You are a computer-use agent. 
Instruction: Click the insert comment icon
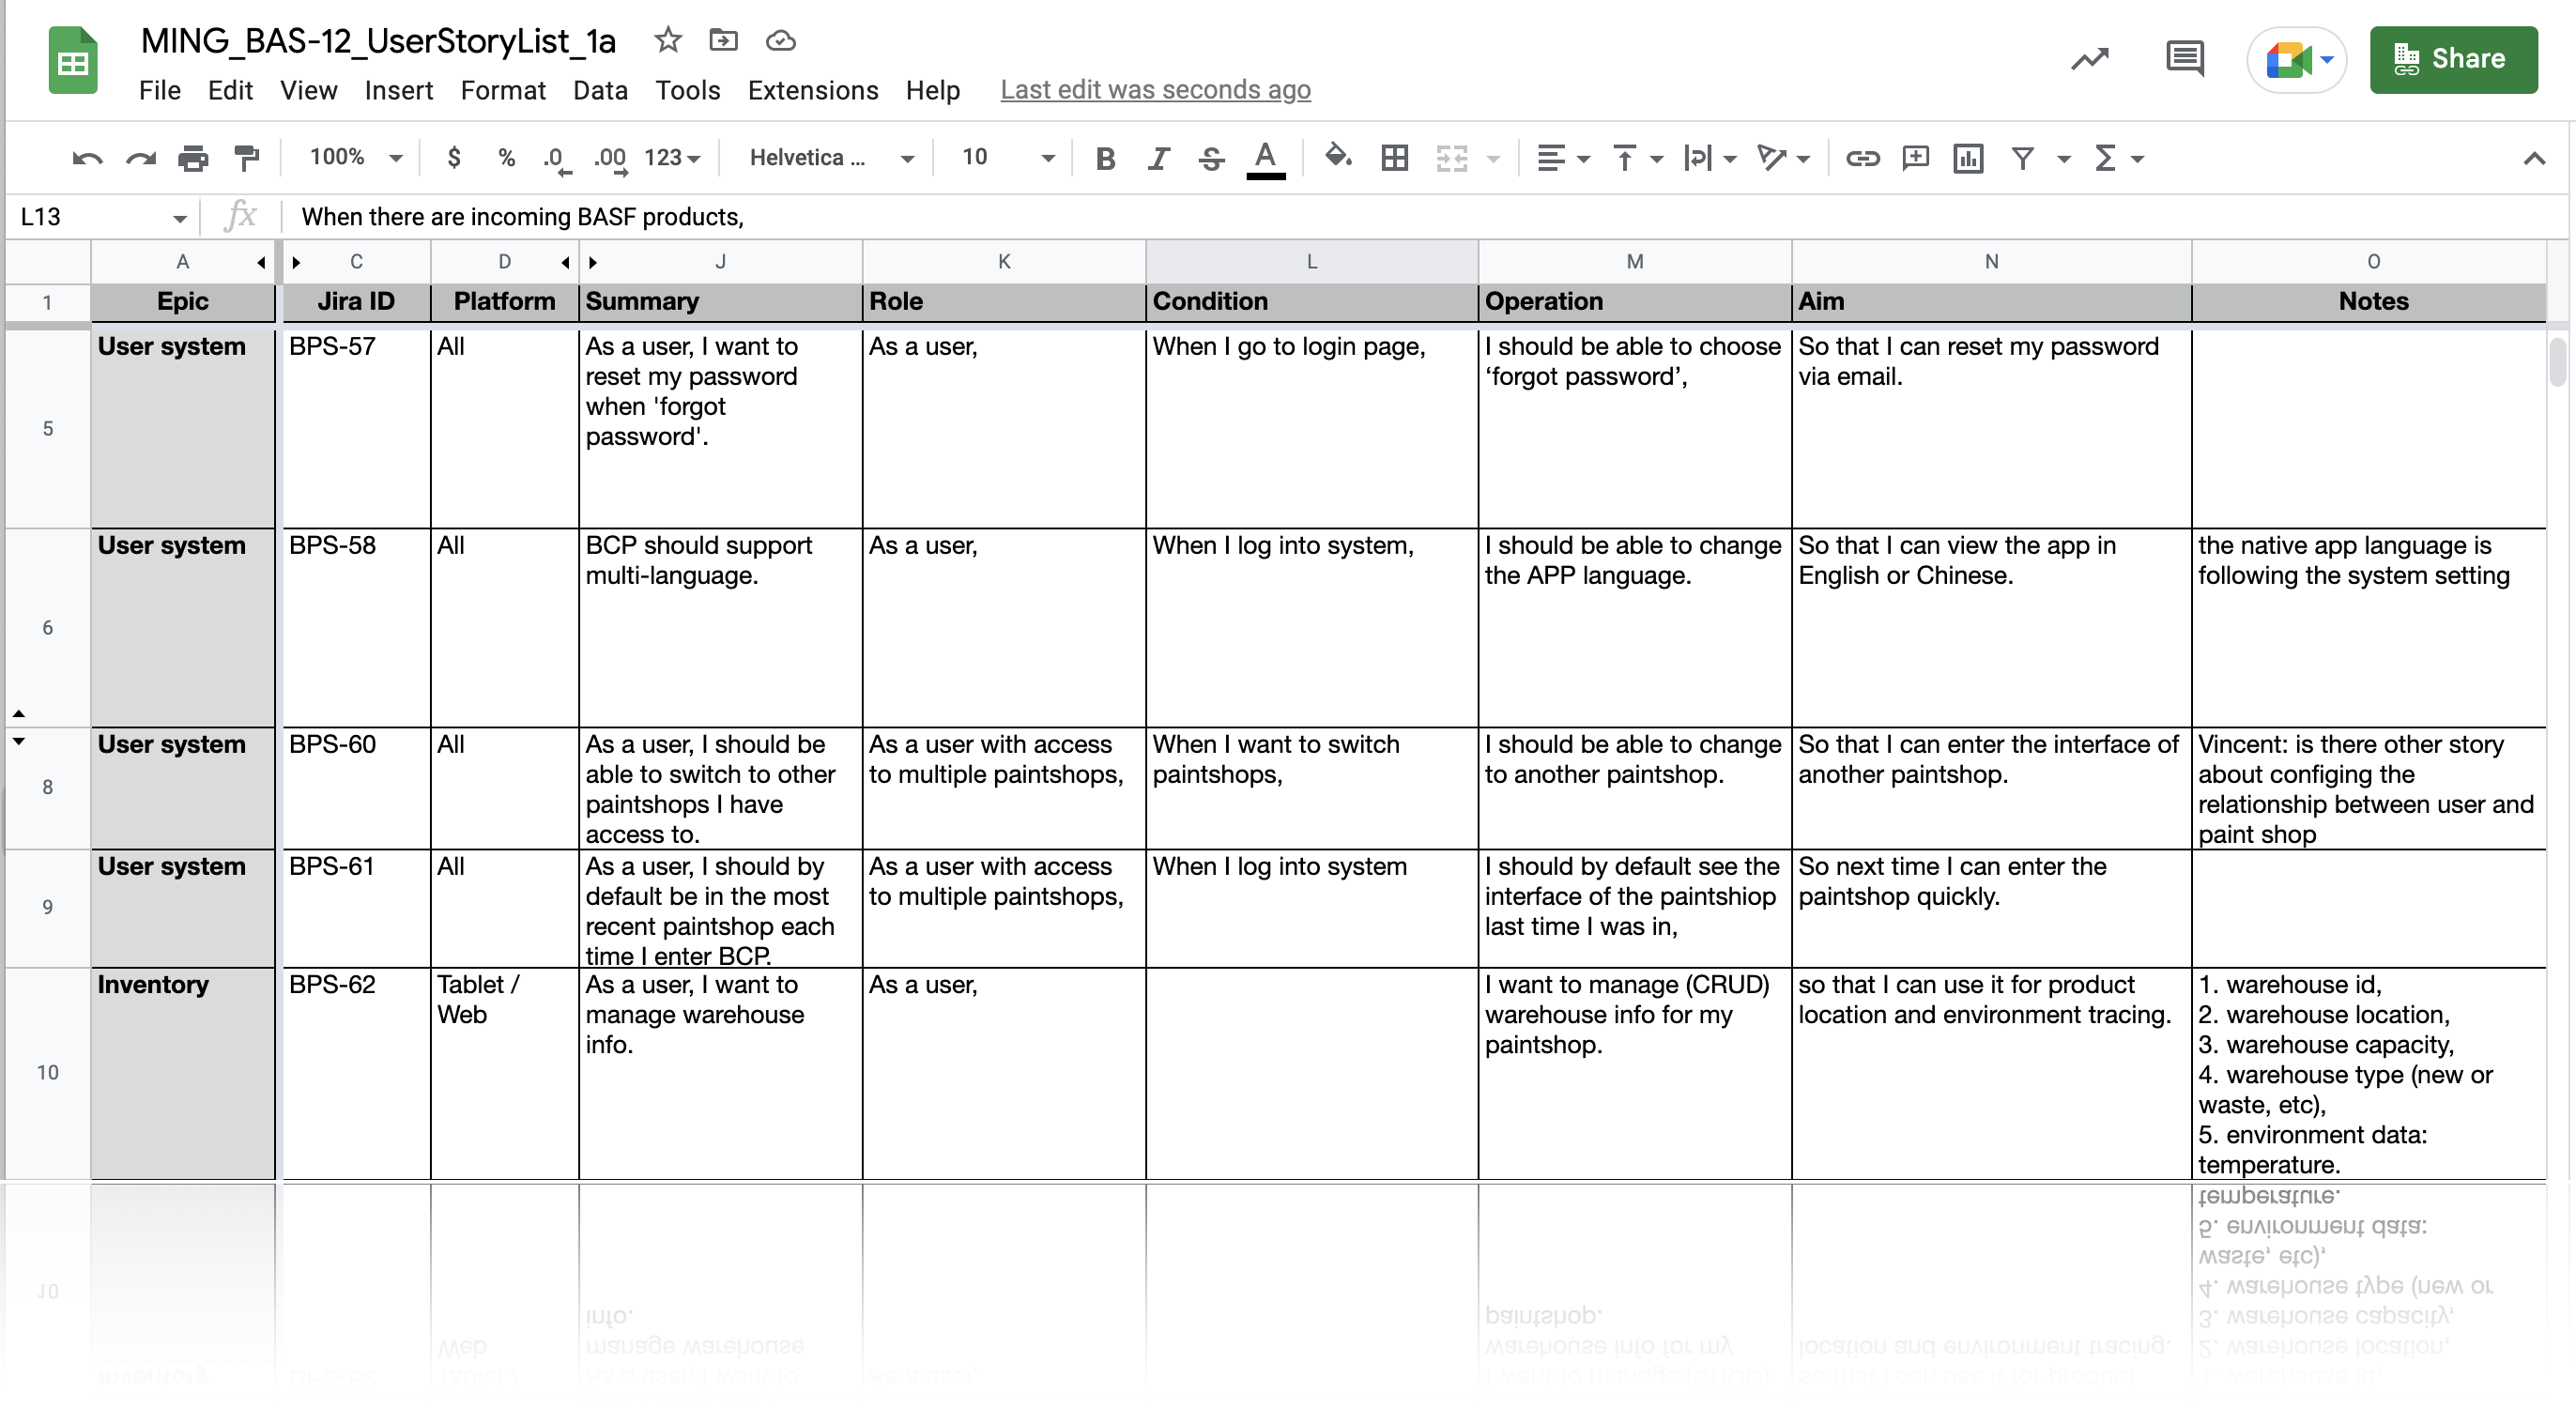[1914, 158]
